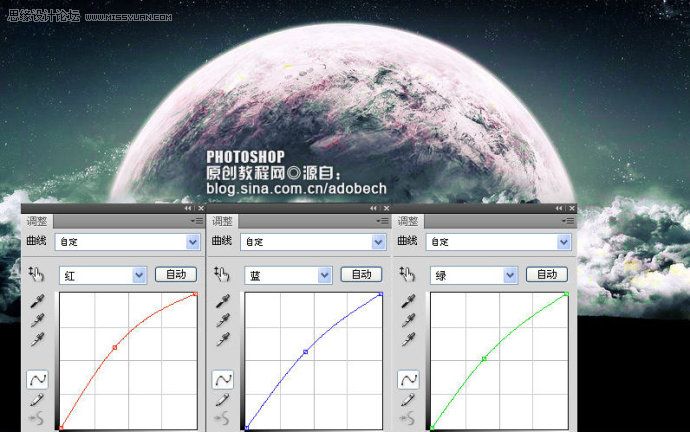Select bottom-left endpoint of blue curve
Screen dimensions: 690x432
(247, 427)
